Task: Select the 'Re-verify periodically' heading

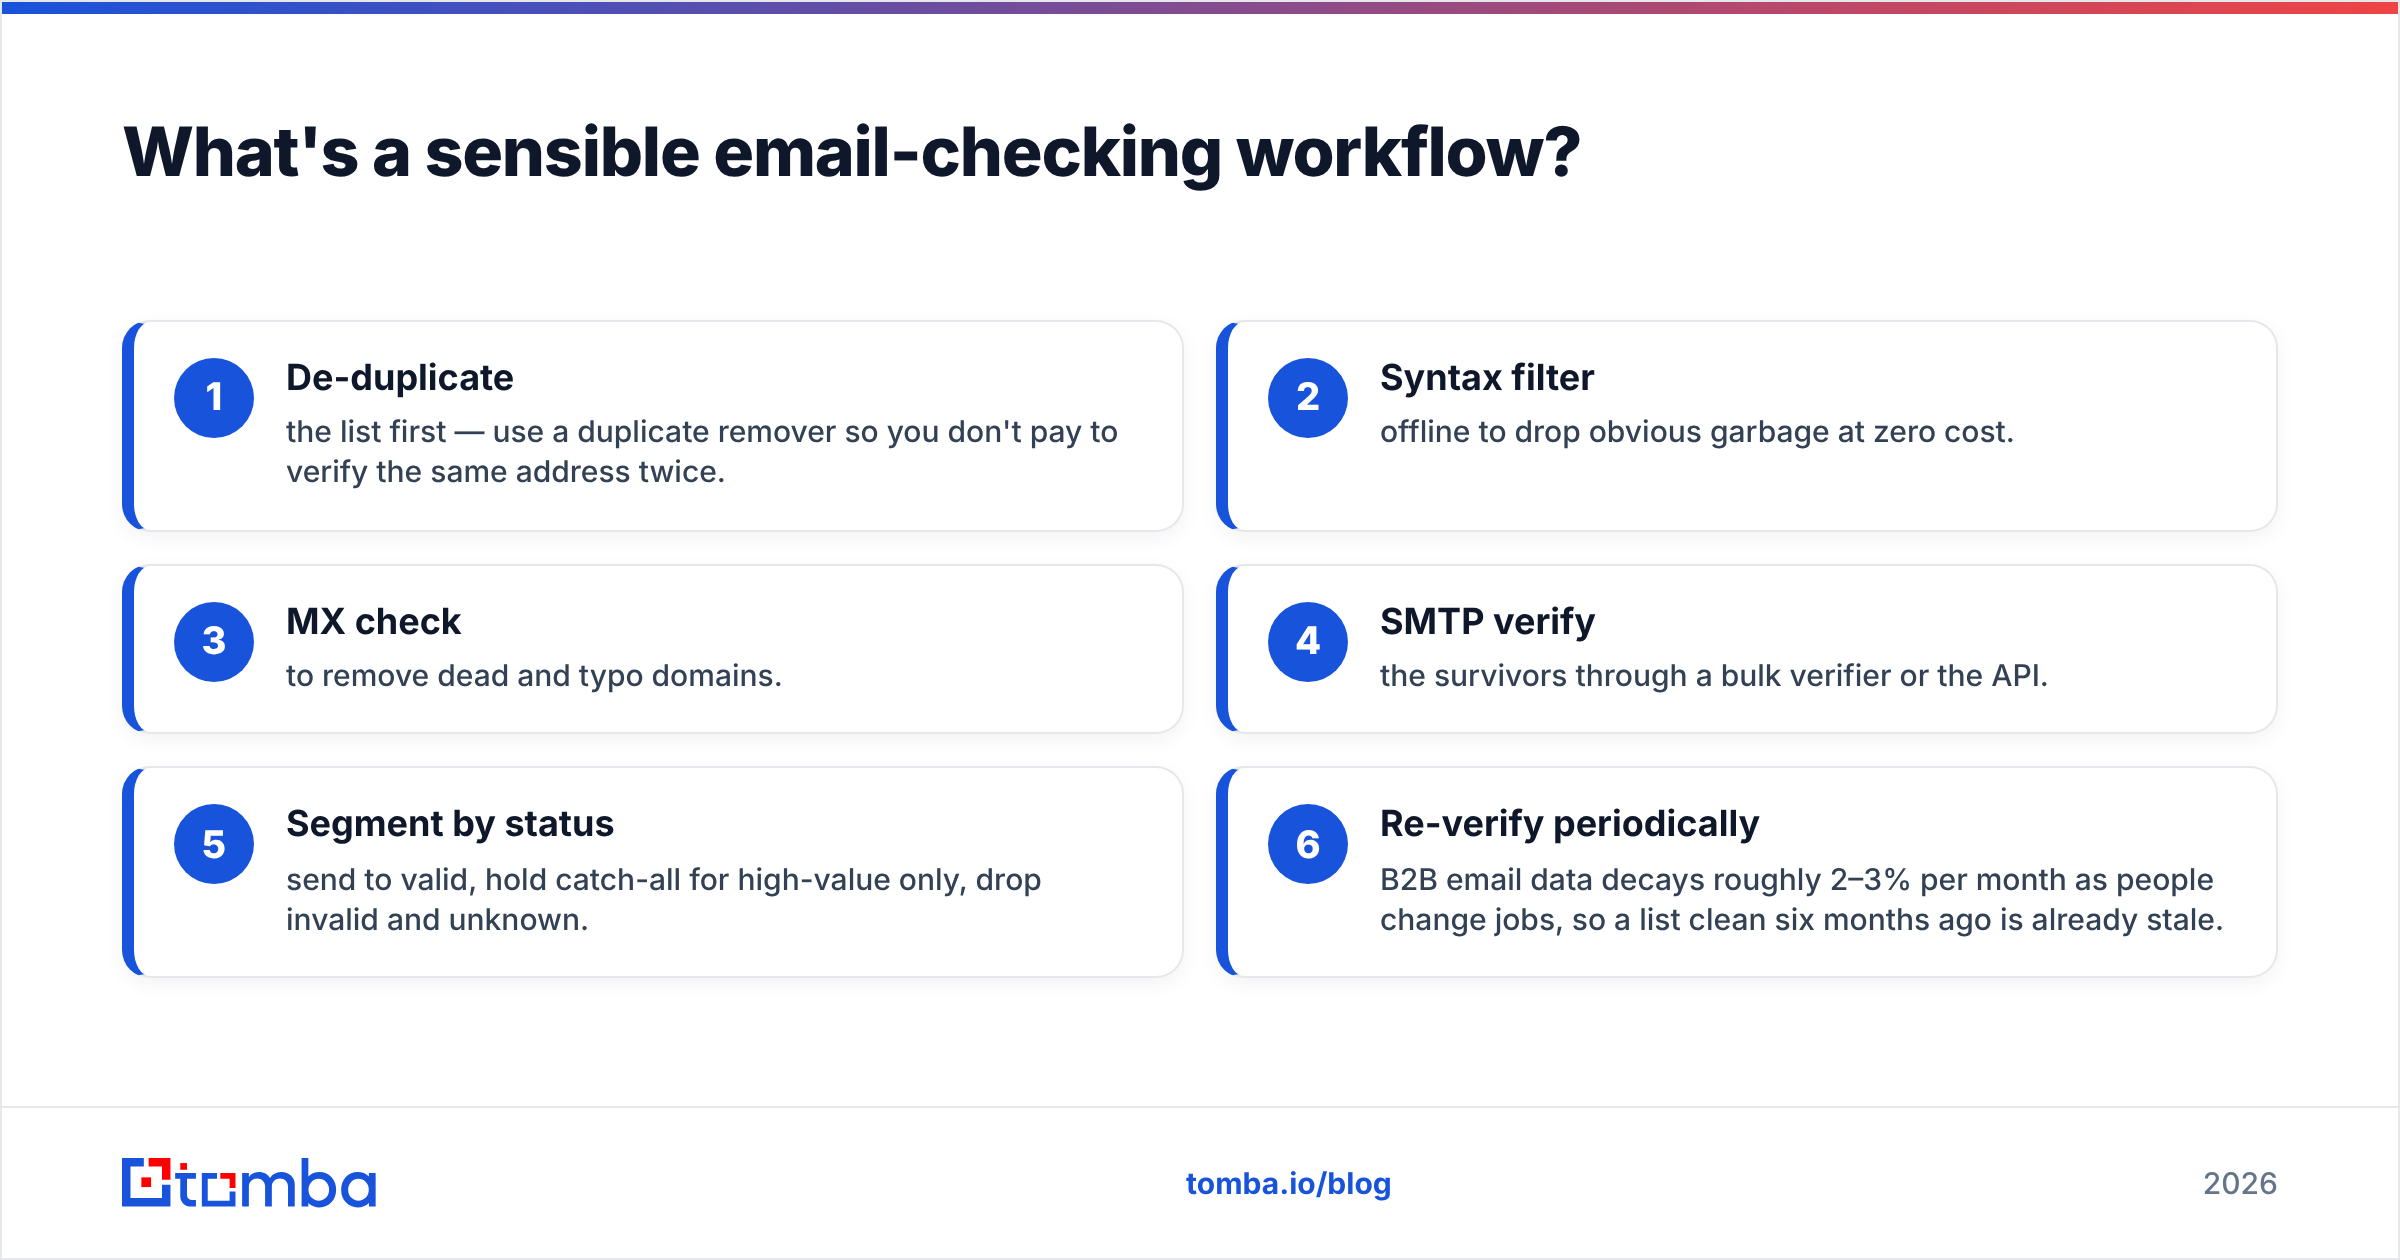Action: tap(1570, 824)
